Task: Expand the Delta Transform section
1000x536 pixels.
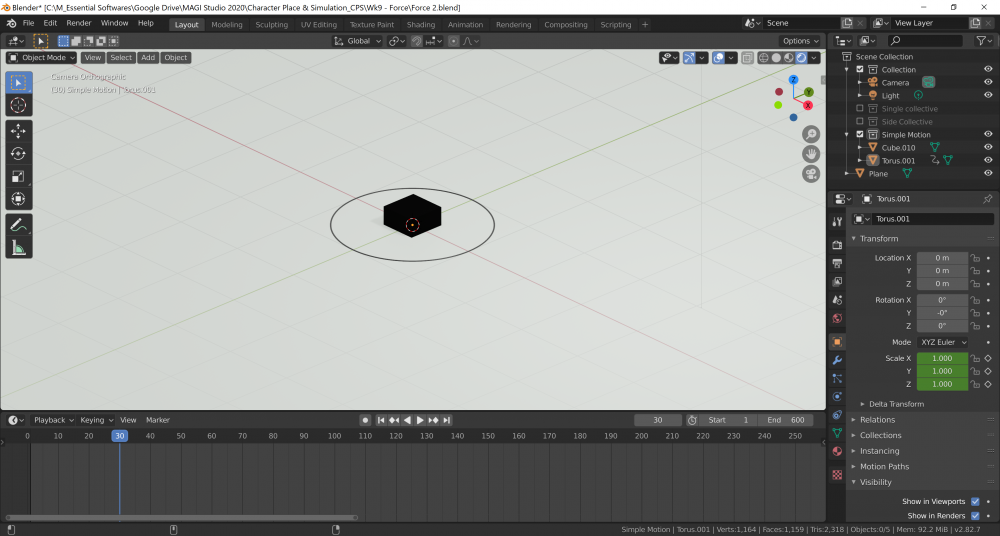Action: [896, 404]
